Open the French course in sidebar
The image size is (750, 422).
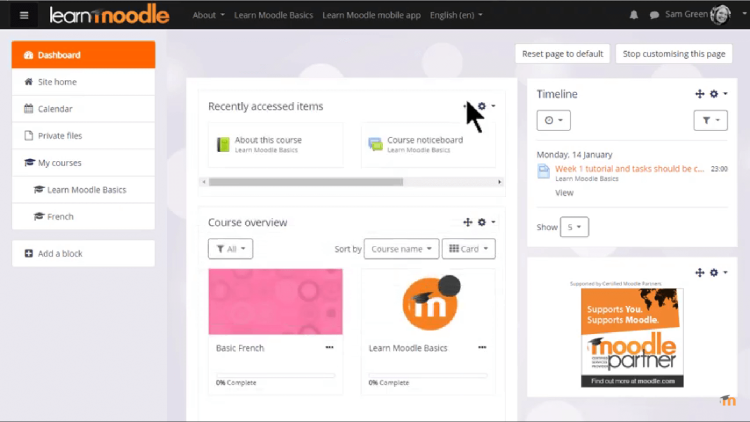point(83,217)
